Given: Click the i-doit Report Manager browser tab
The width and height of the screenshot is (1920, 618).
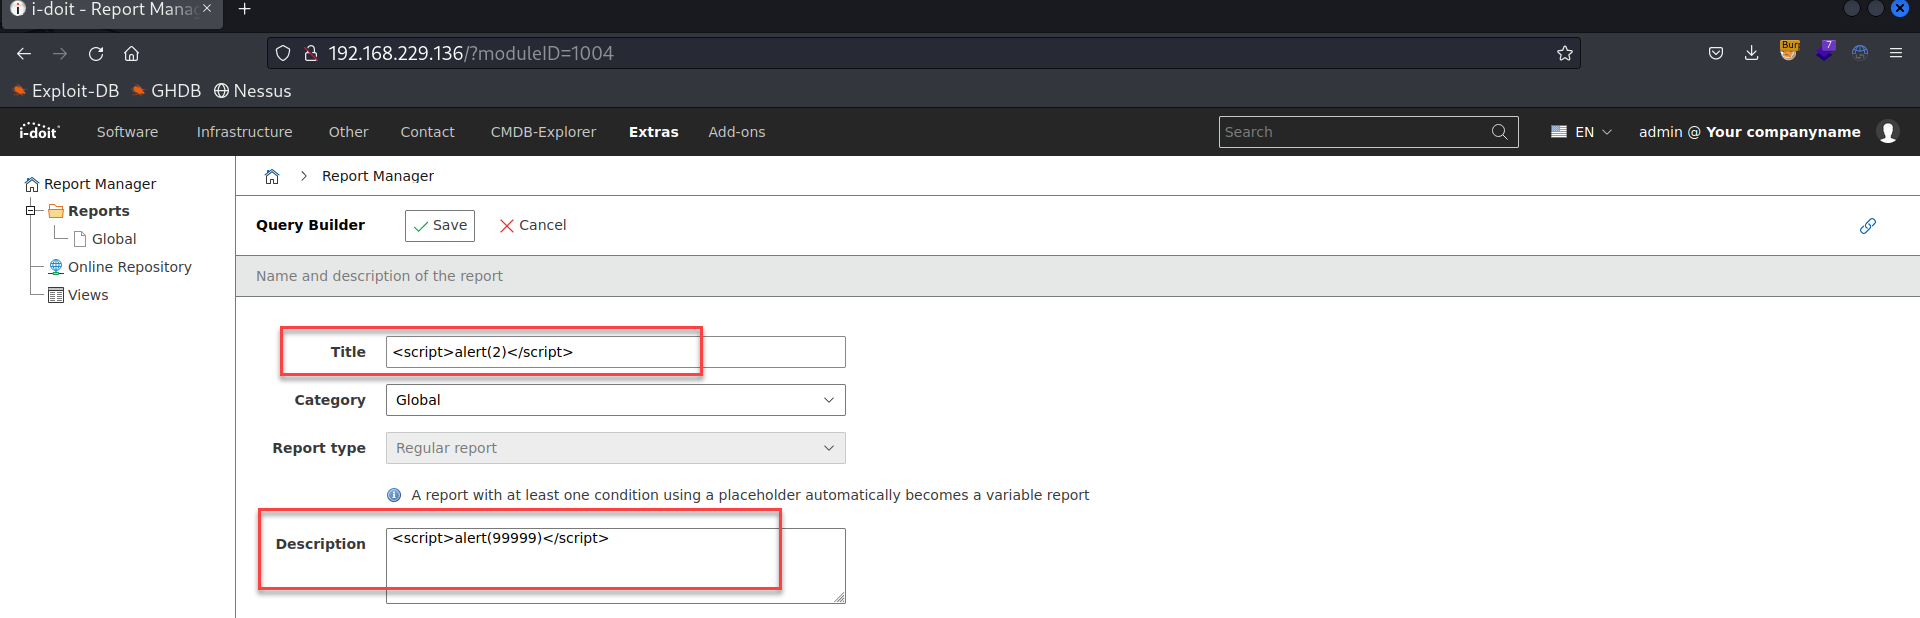Looking at the screenshot, I should pyautogui.click(x=112, y=10).
